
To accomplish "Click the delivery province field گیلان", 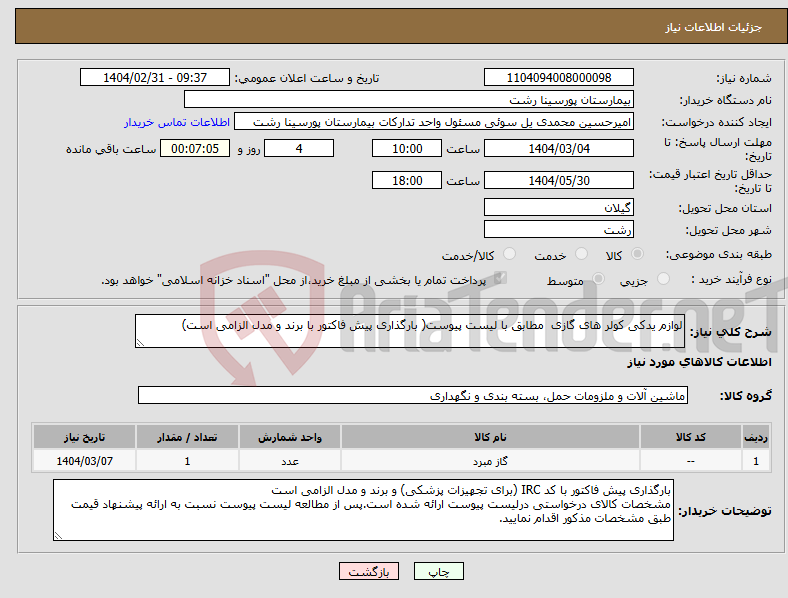I will point(559,207).
